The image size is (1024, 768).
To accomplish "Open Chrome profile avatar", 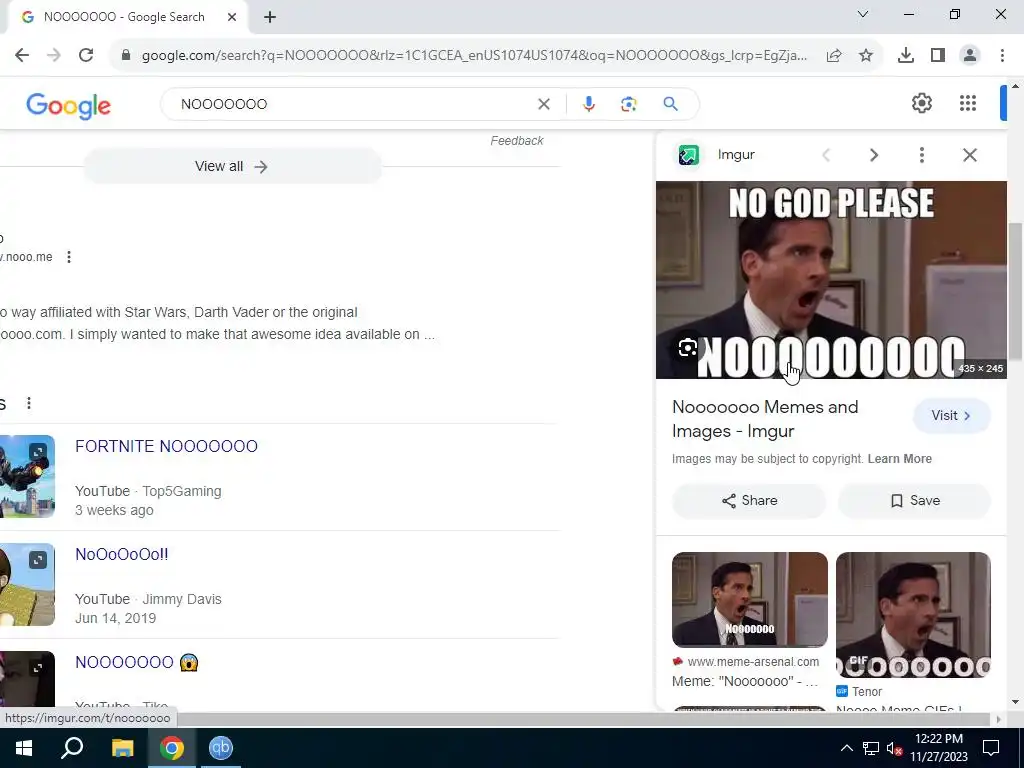I will [x=970, y=56].
